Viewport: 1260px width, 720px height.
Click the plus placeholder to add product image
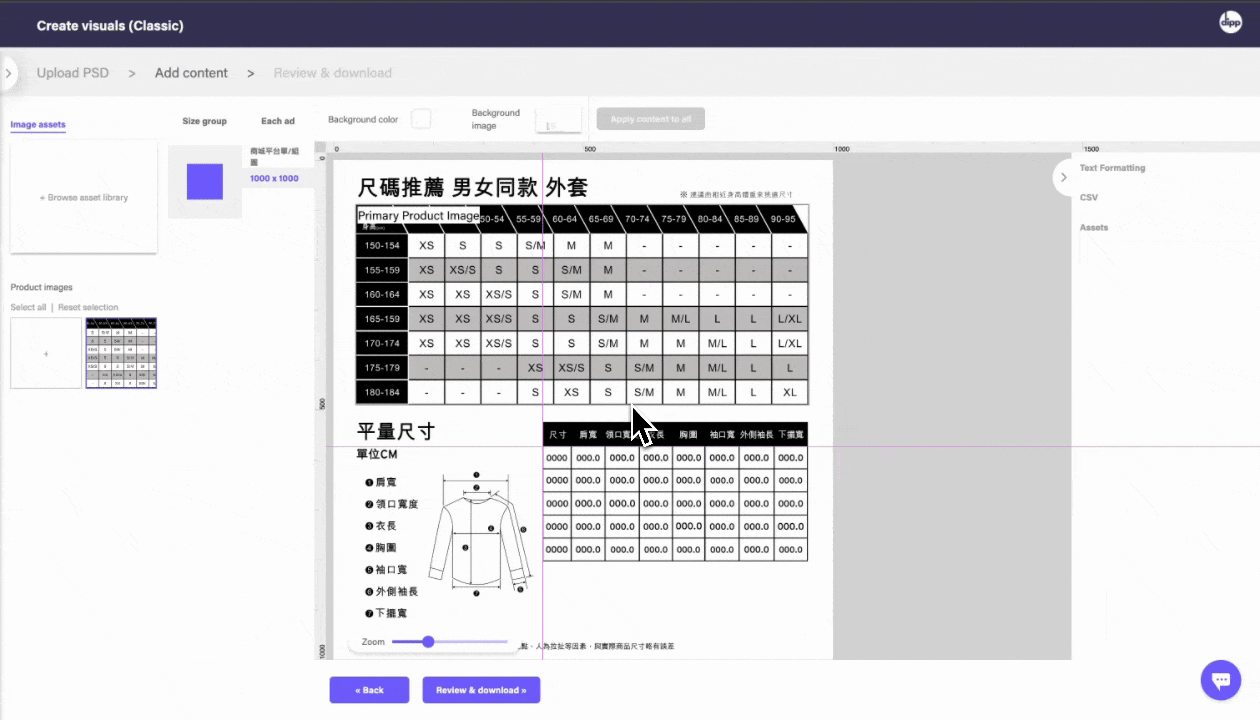tap(44, 352)
